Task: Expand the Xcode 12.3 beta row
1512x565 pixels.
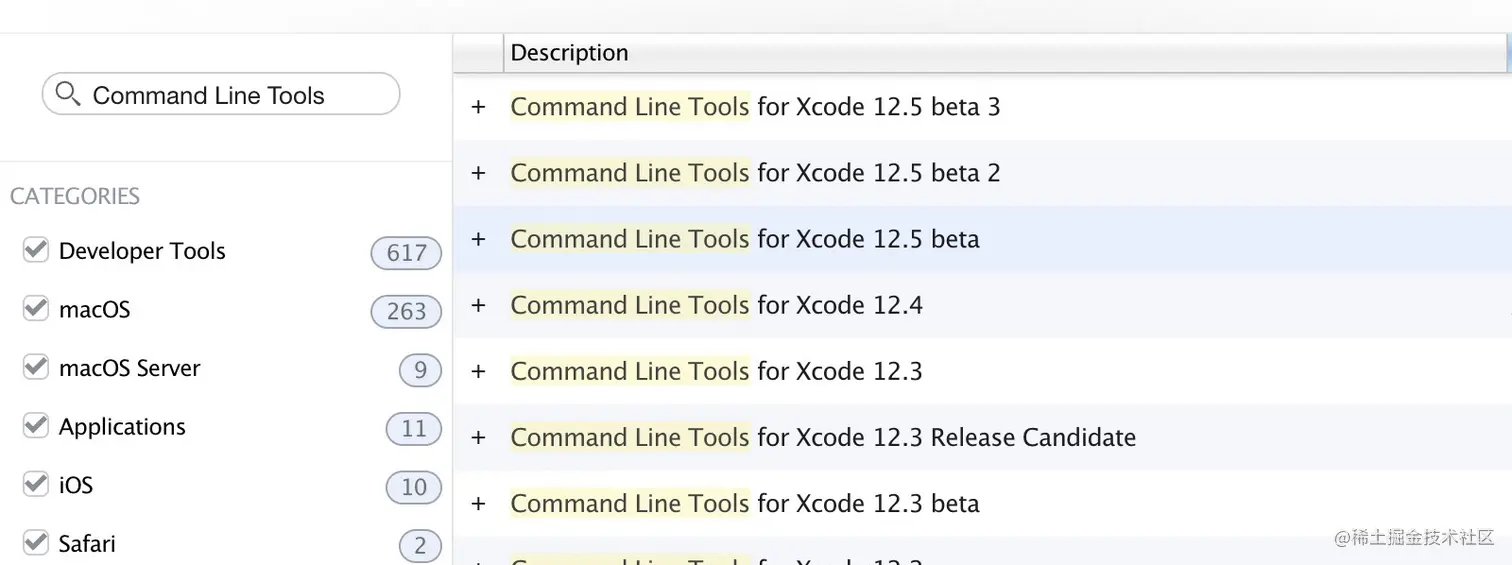Action: coord(478,503)
